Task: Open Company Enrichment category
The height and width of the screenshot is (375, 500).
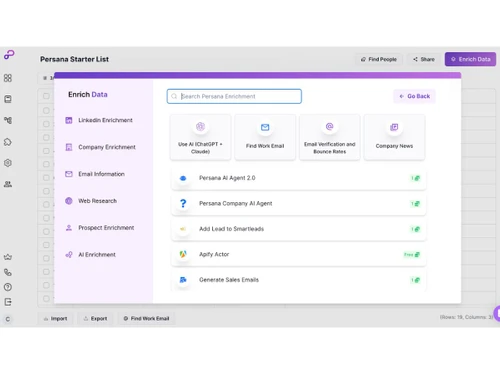Action: pos(100,147)
